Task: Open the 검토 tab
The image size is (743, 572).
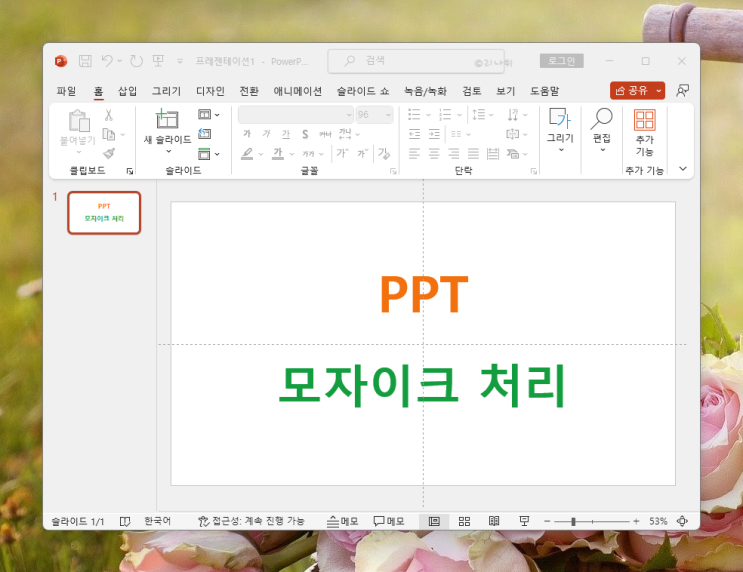Action: (x=471, y=91)
